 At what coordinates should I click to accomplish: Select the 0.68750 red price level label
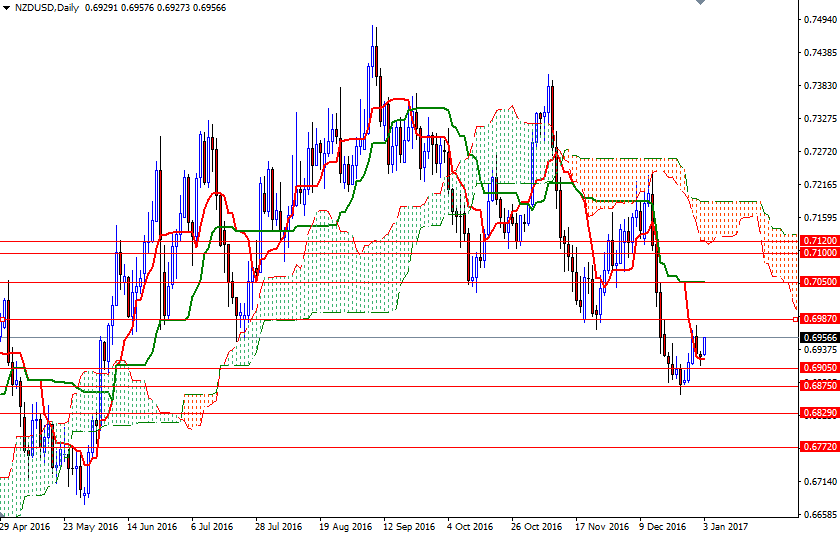pyautogui.click(x=819, y=386)
